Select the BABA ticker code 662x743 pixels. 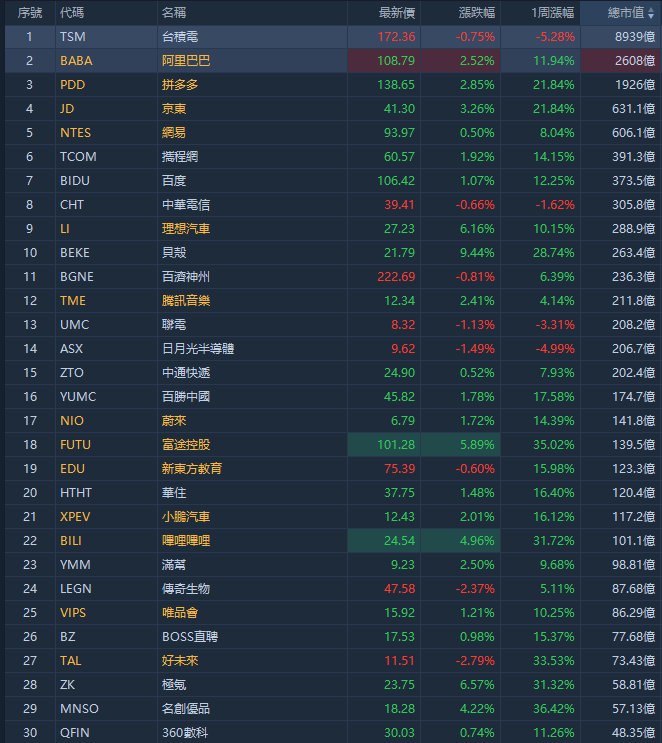(76, 61)
